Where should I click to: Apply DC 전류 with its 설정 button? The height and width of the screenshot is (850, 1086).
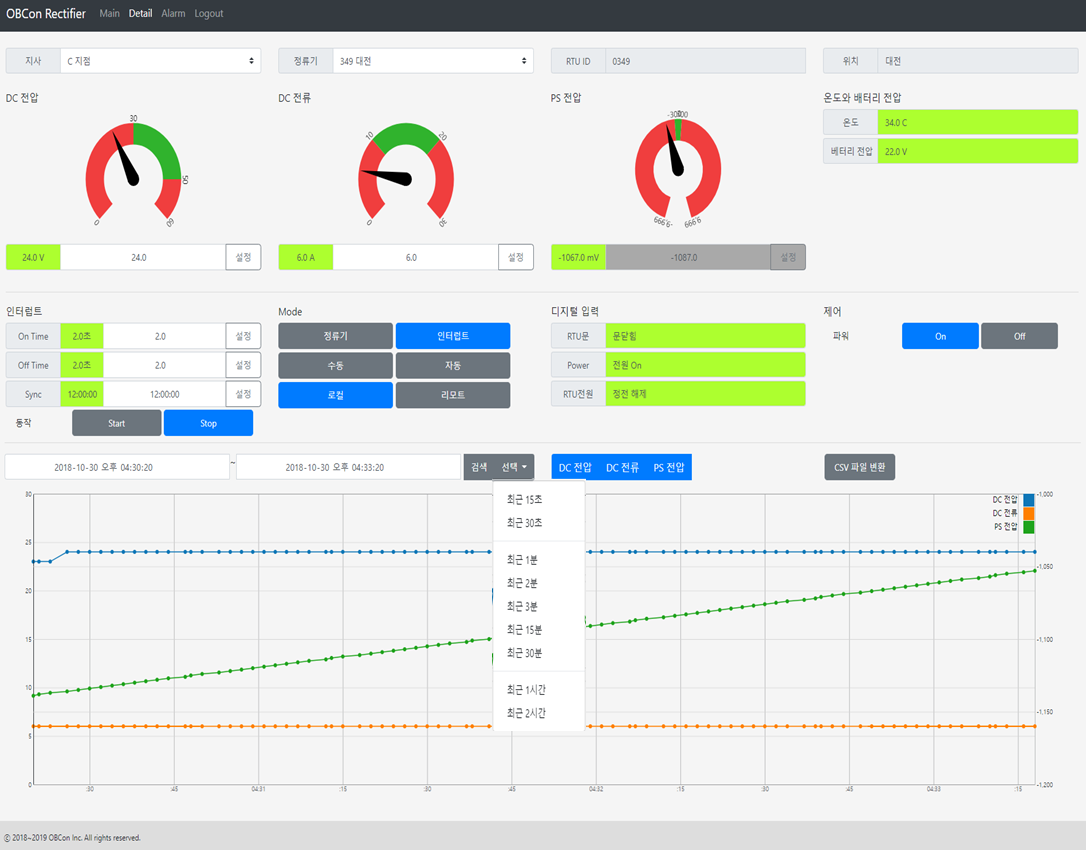point(516,257)
